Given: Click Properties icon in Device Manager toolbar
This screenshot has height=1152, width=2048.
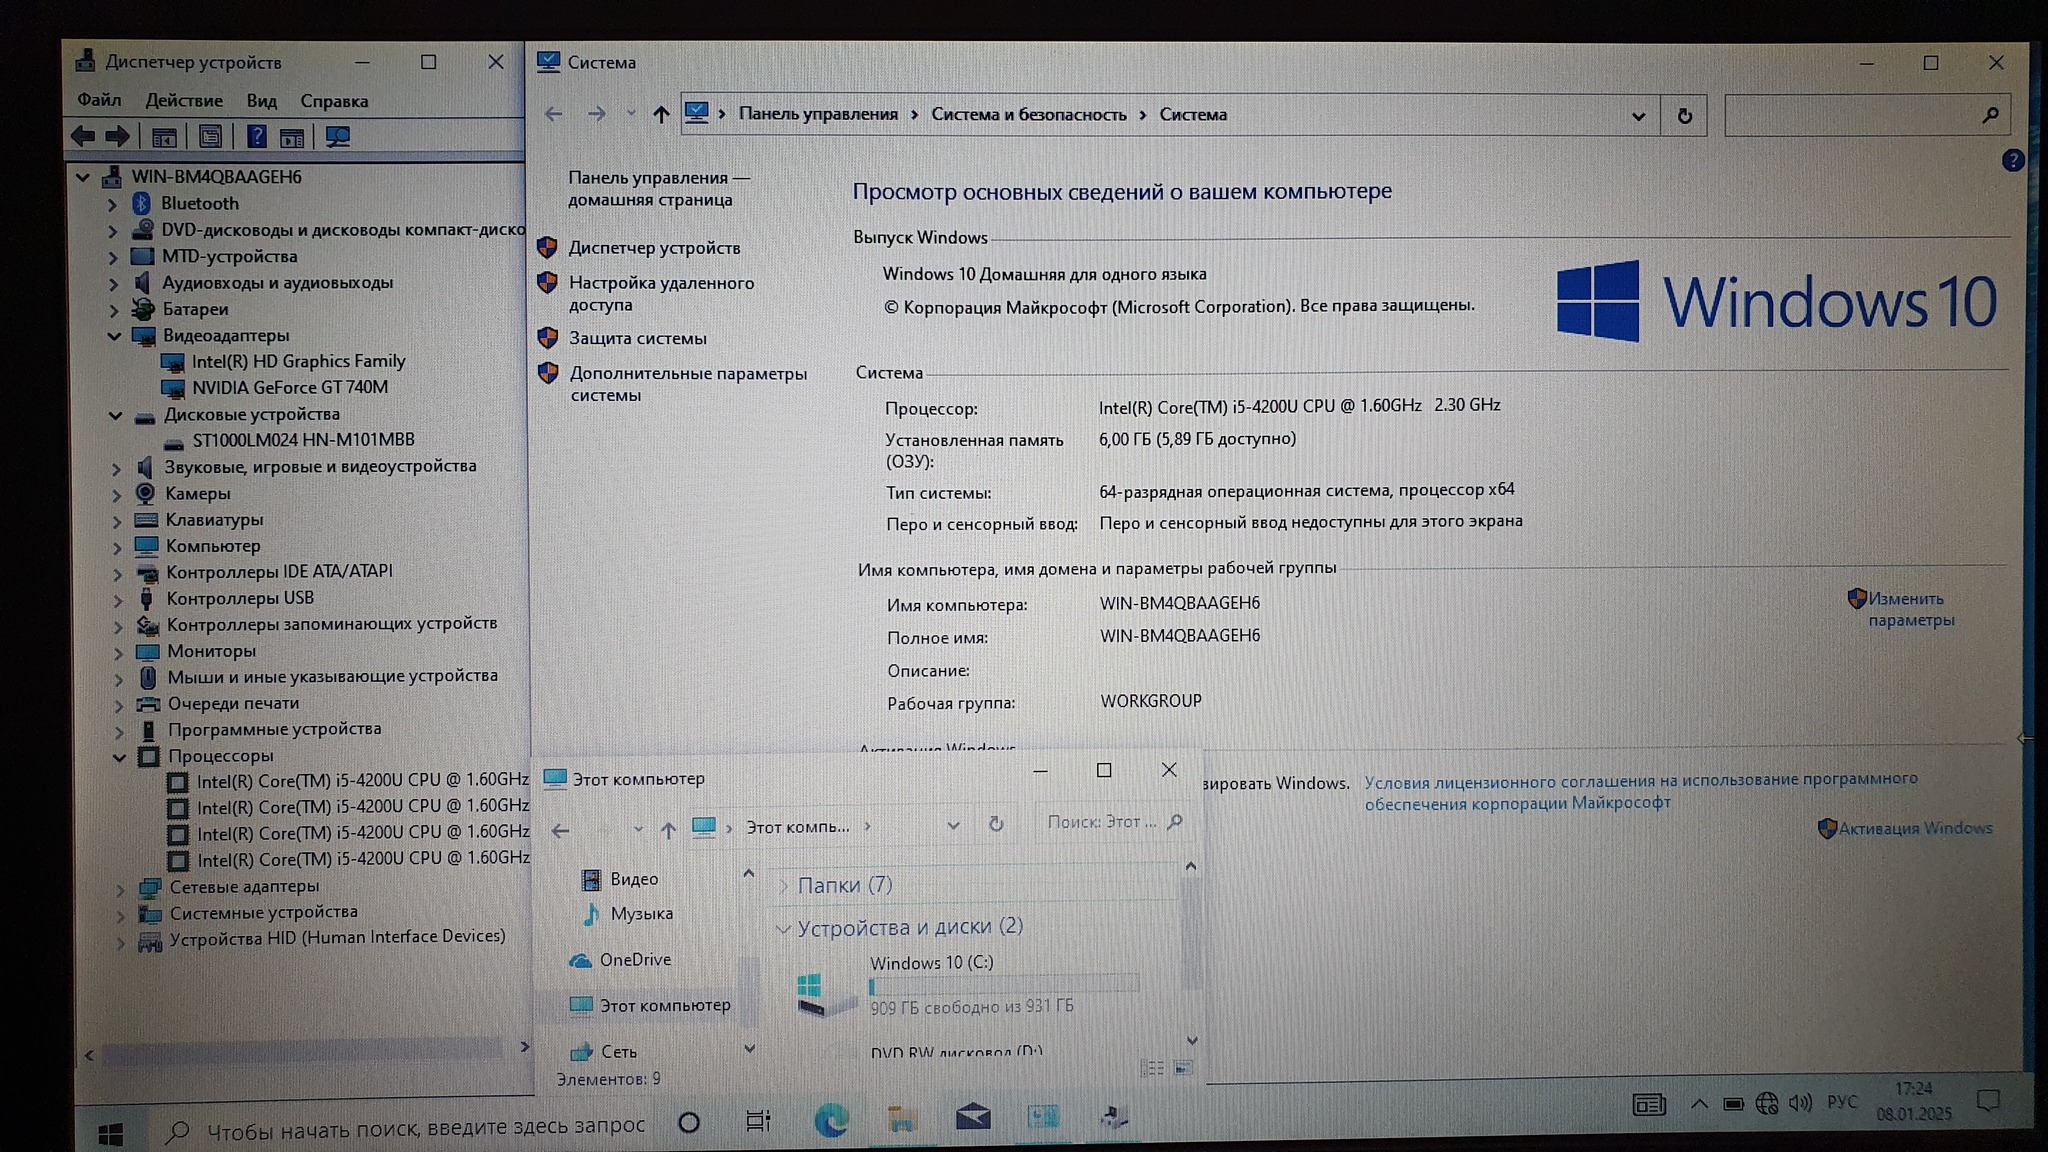Looking at the screenshot, I should [210, 137].
